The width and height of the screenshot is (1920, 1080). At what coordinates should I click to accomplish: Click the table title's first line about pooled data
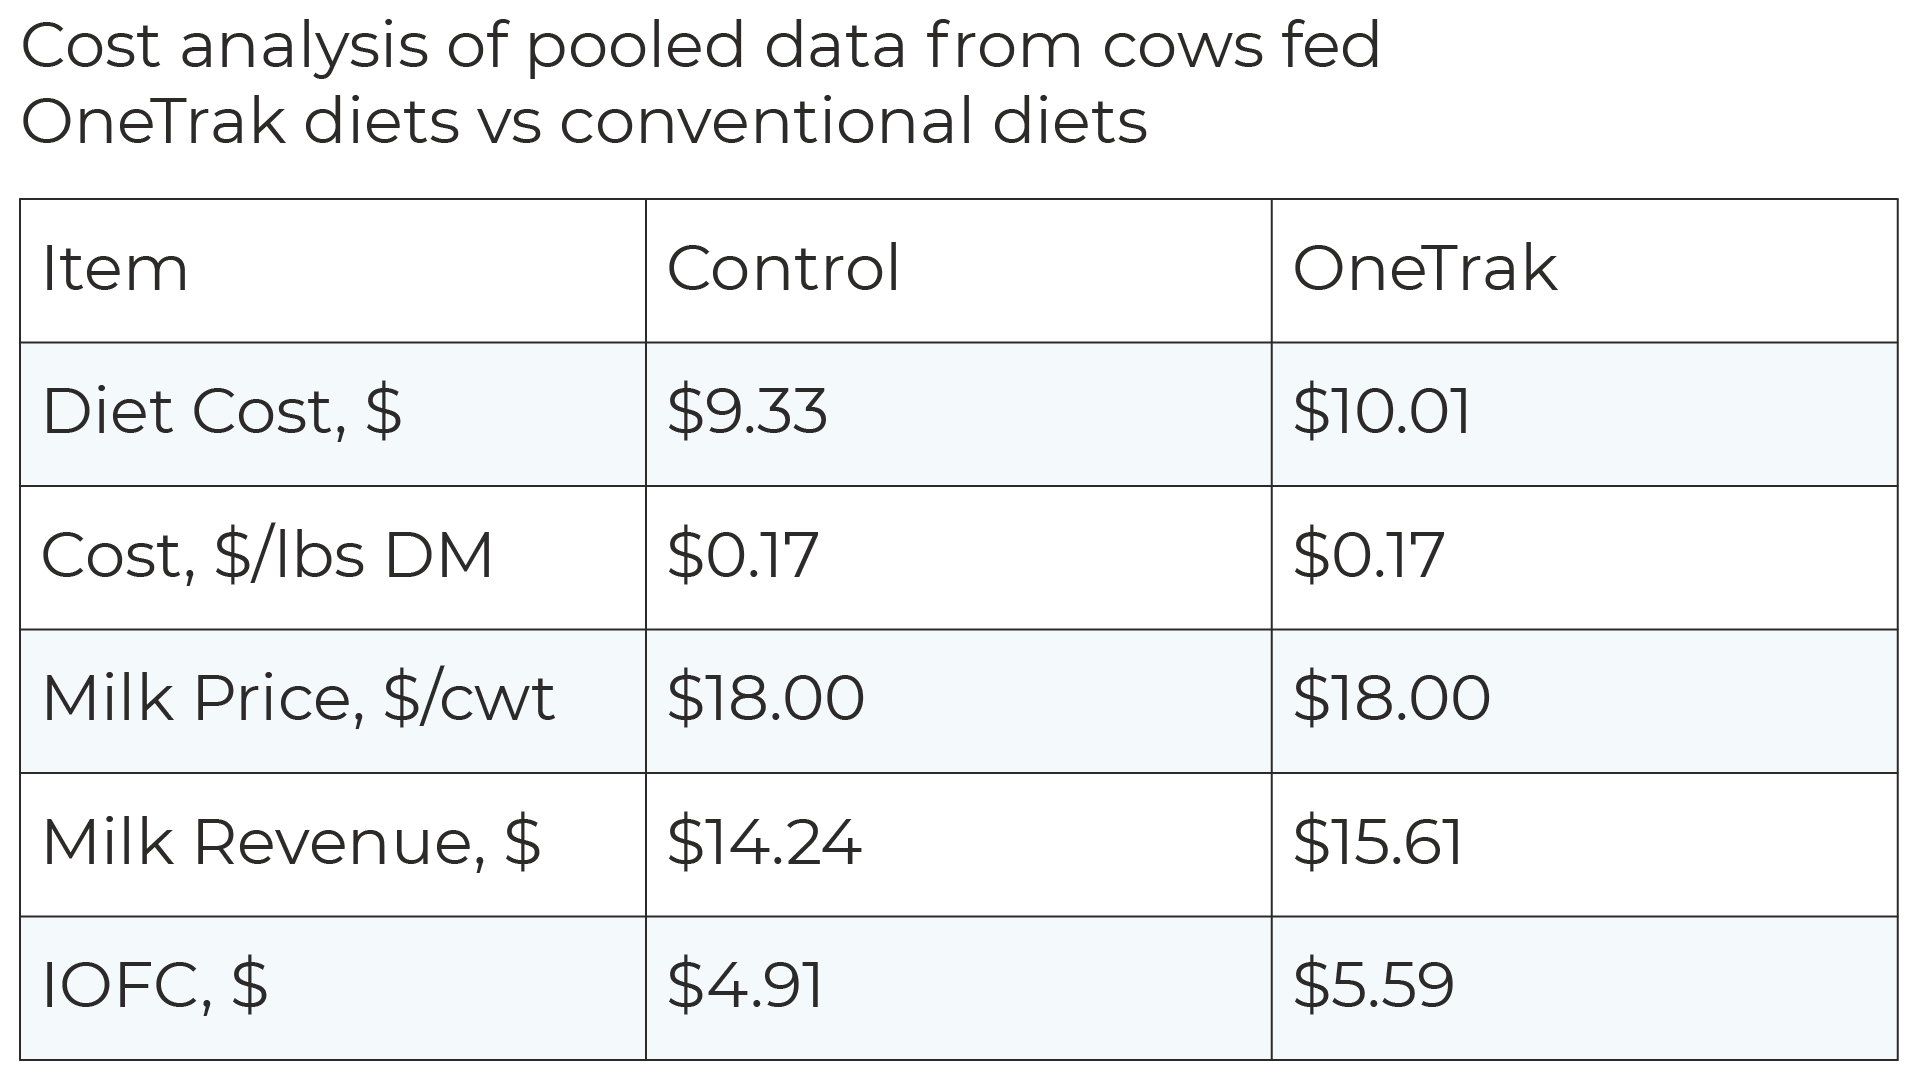(700, 45)
